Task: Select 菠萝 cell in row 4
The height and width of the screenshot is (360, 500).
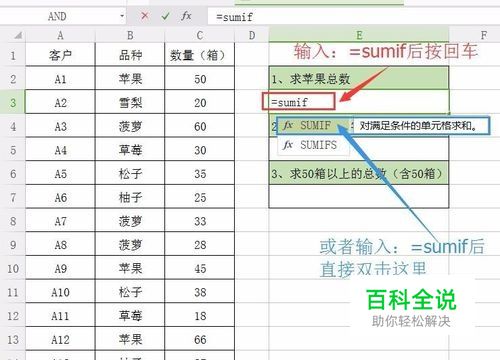Action: coord(130,126)
